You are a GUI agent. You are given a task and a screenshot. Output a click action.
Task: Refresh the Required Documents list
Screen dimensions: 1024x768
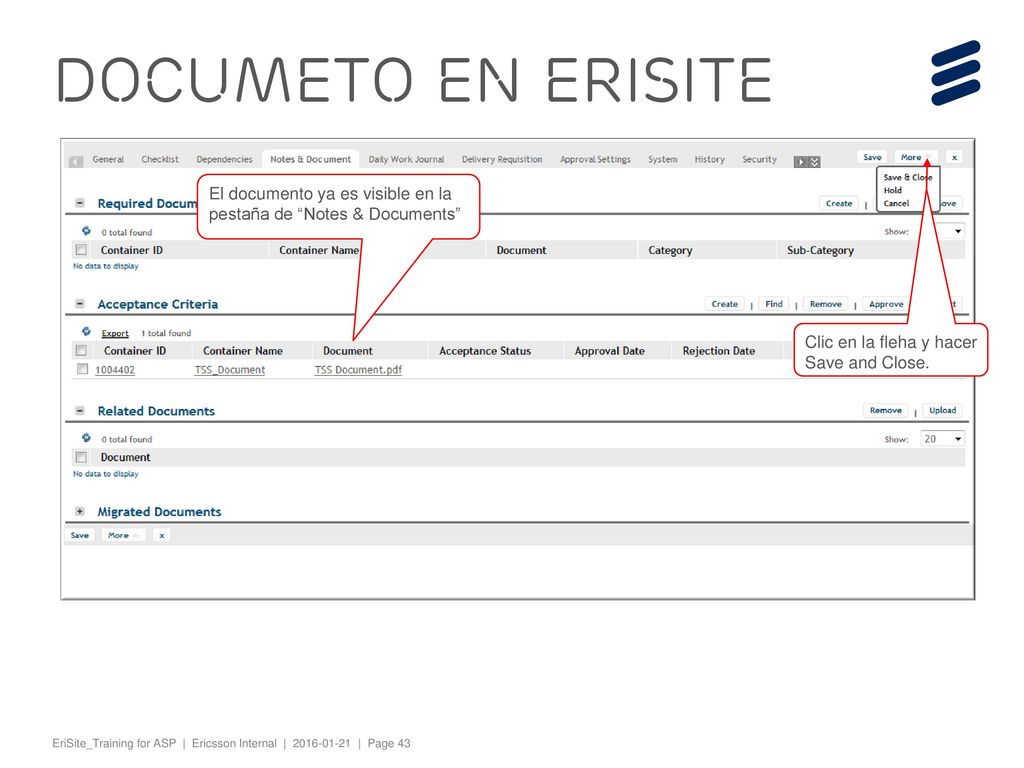click(x=86, y=231)
